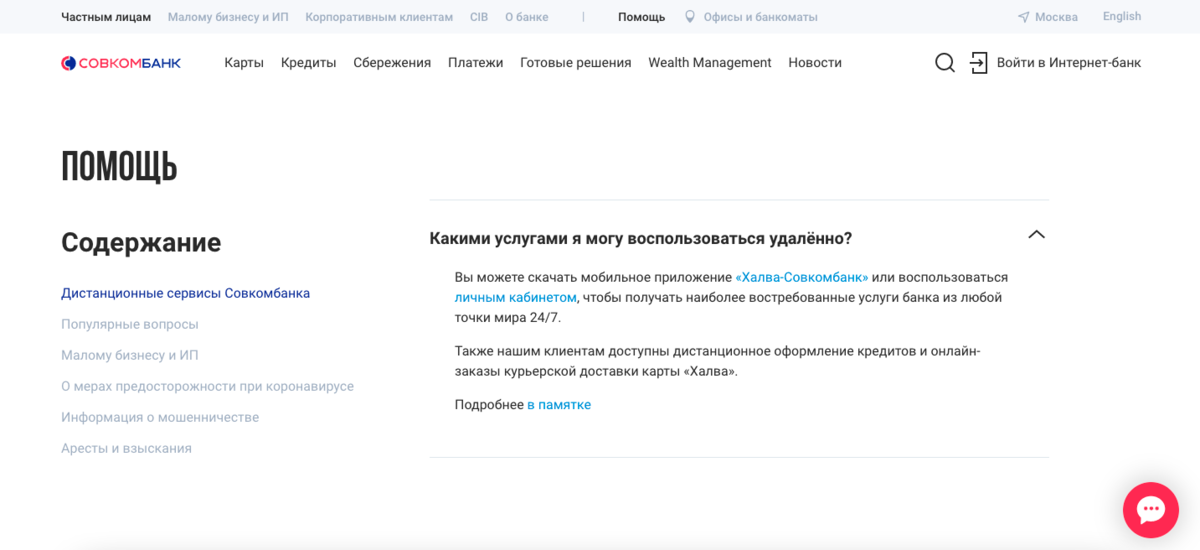Click the ПОМОЩЬ page heading

[119, 166]
